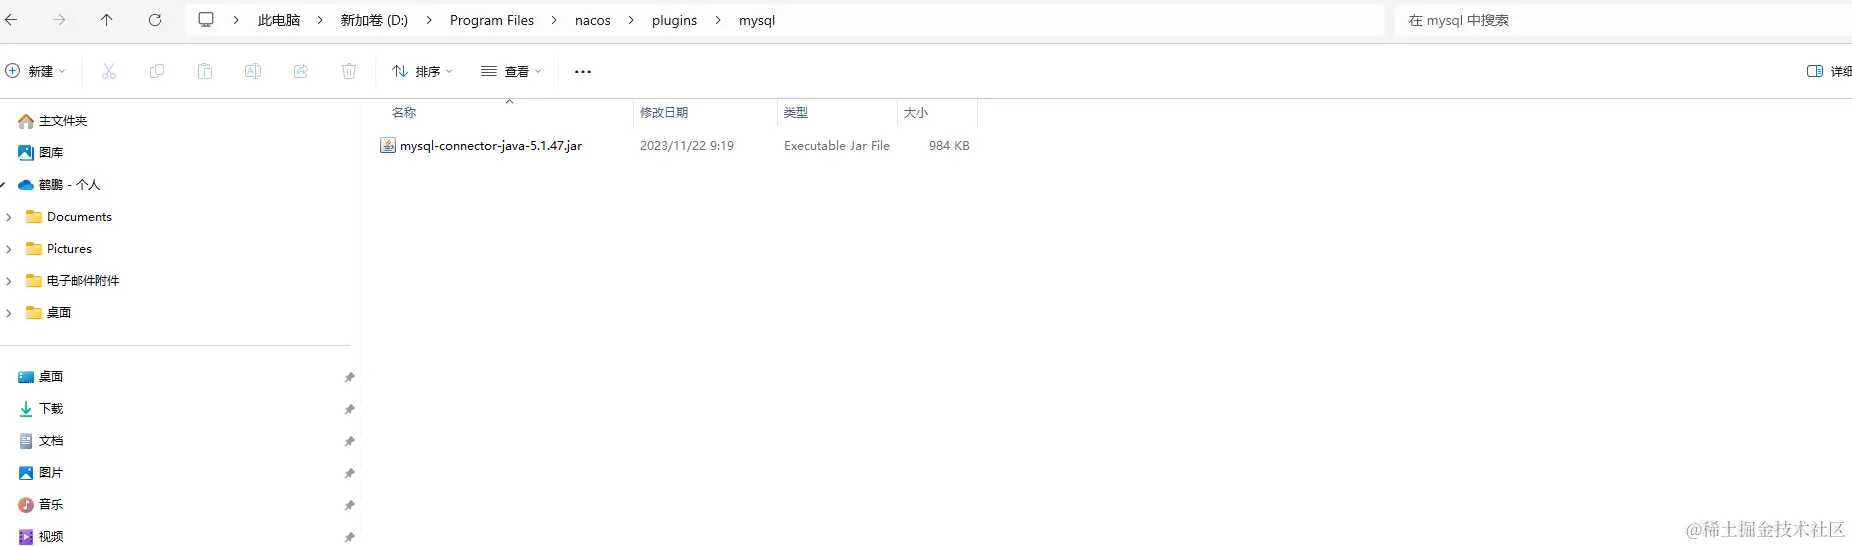Screen dimensions: 1852x546
Task: Sort by 名称 column header
Action: coord(404,112)
